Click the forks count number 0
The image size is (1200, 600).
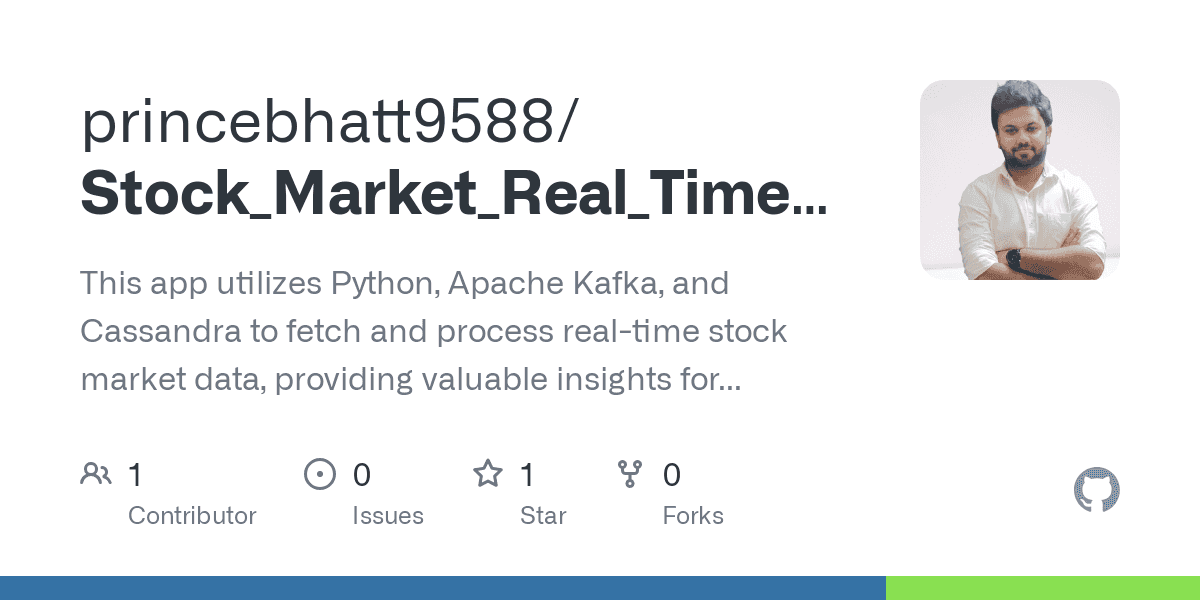672,474
